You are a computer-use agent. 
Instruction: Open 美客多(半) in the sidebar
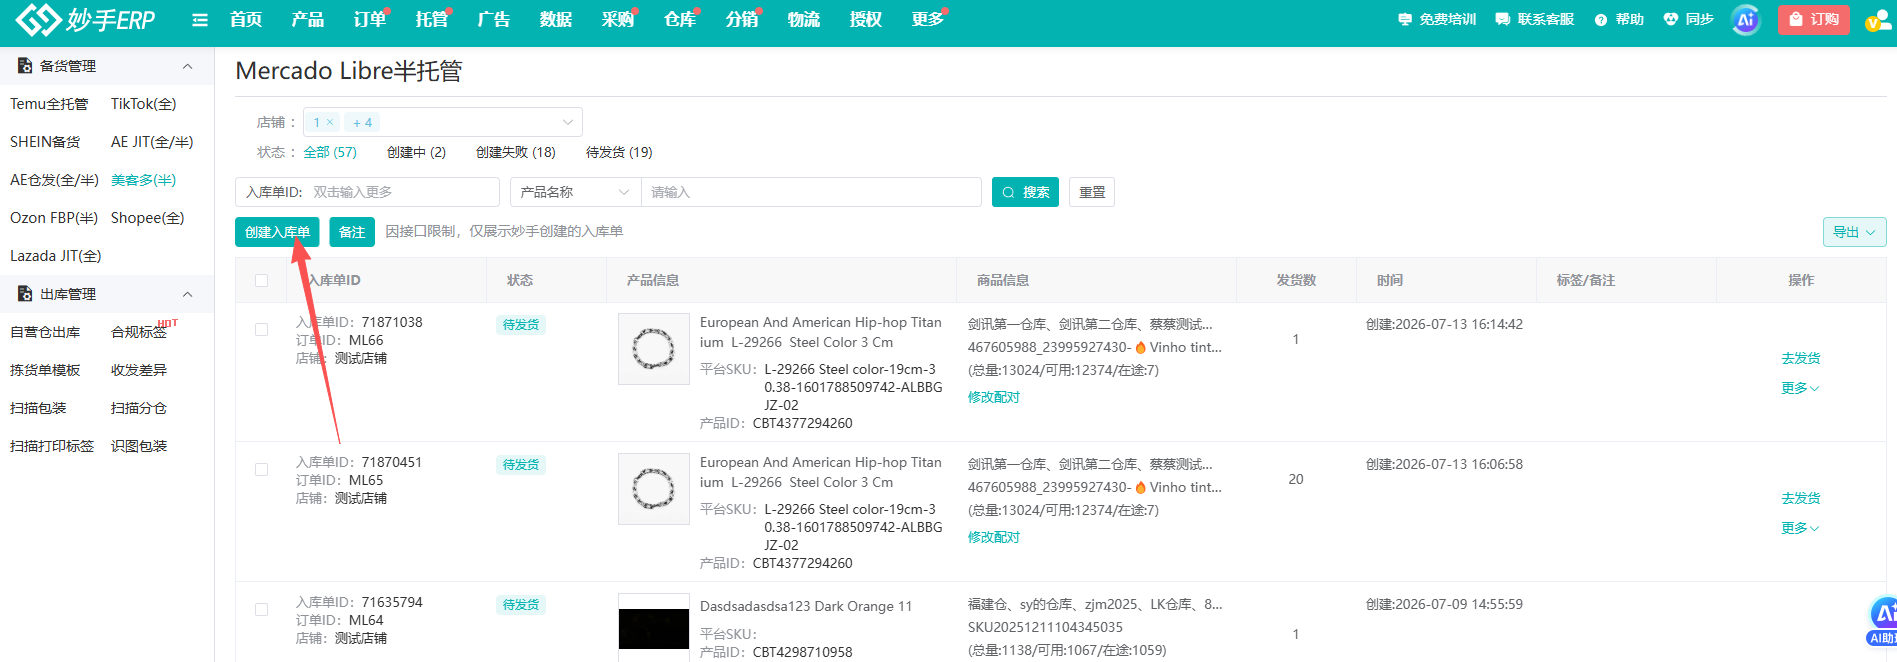(143, 180)
